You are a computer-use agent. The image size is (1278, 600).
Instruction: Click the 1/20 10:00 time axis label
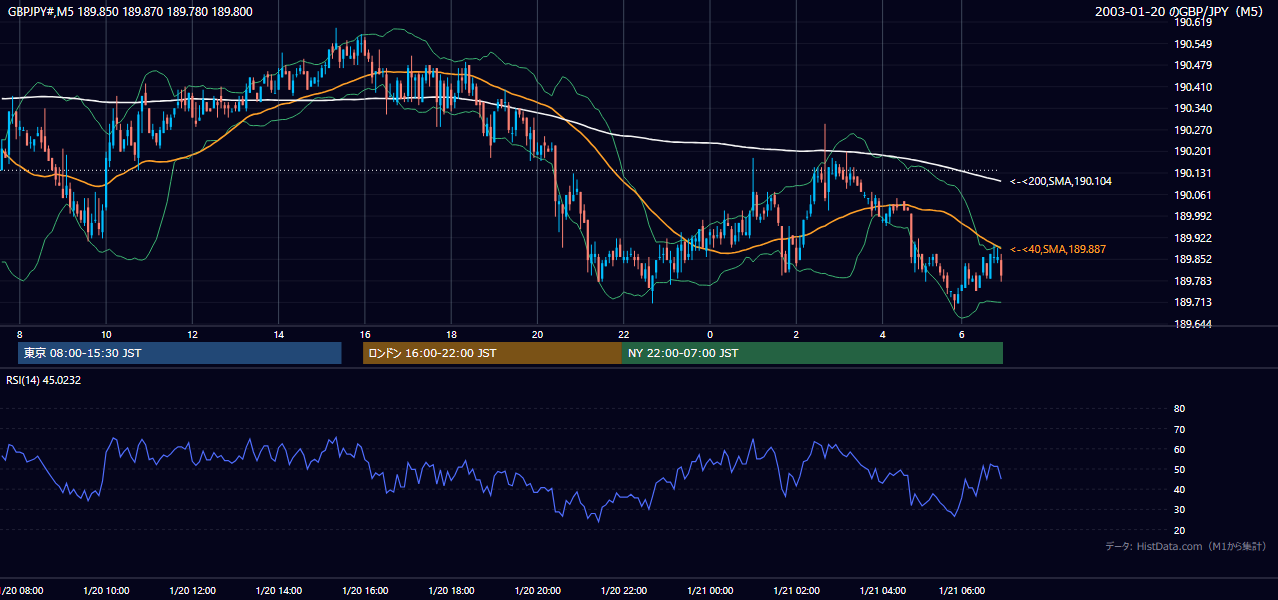pyautogui.click(x=106, y=590)
